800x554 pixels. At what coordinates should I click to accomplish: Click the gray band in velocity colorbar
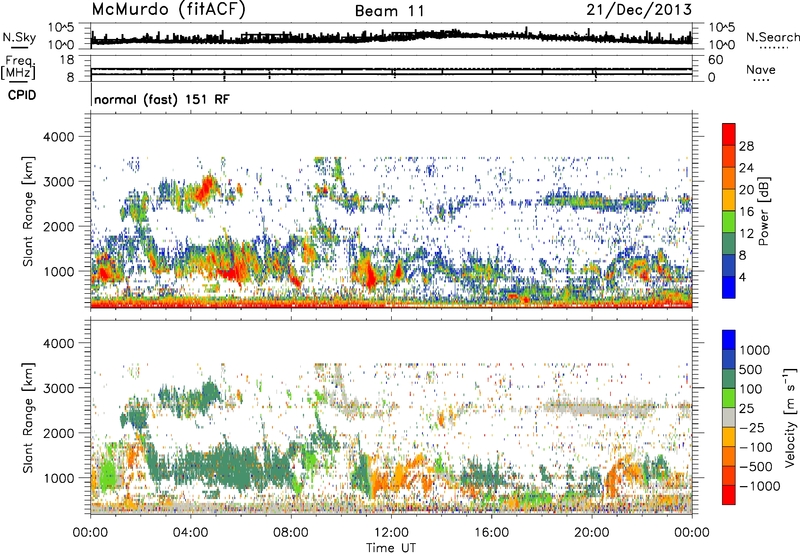click(x=729, y=418)
